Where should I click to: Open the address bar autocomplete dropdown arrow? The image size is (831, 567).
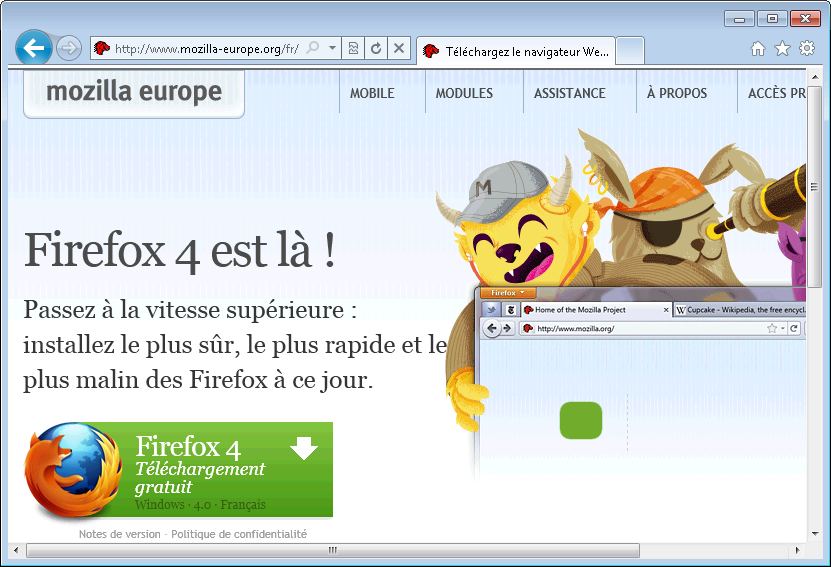point(332,48)
